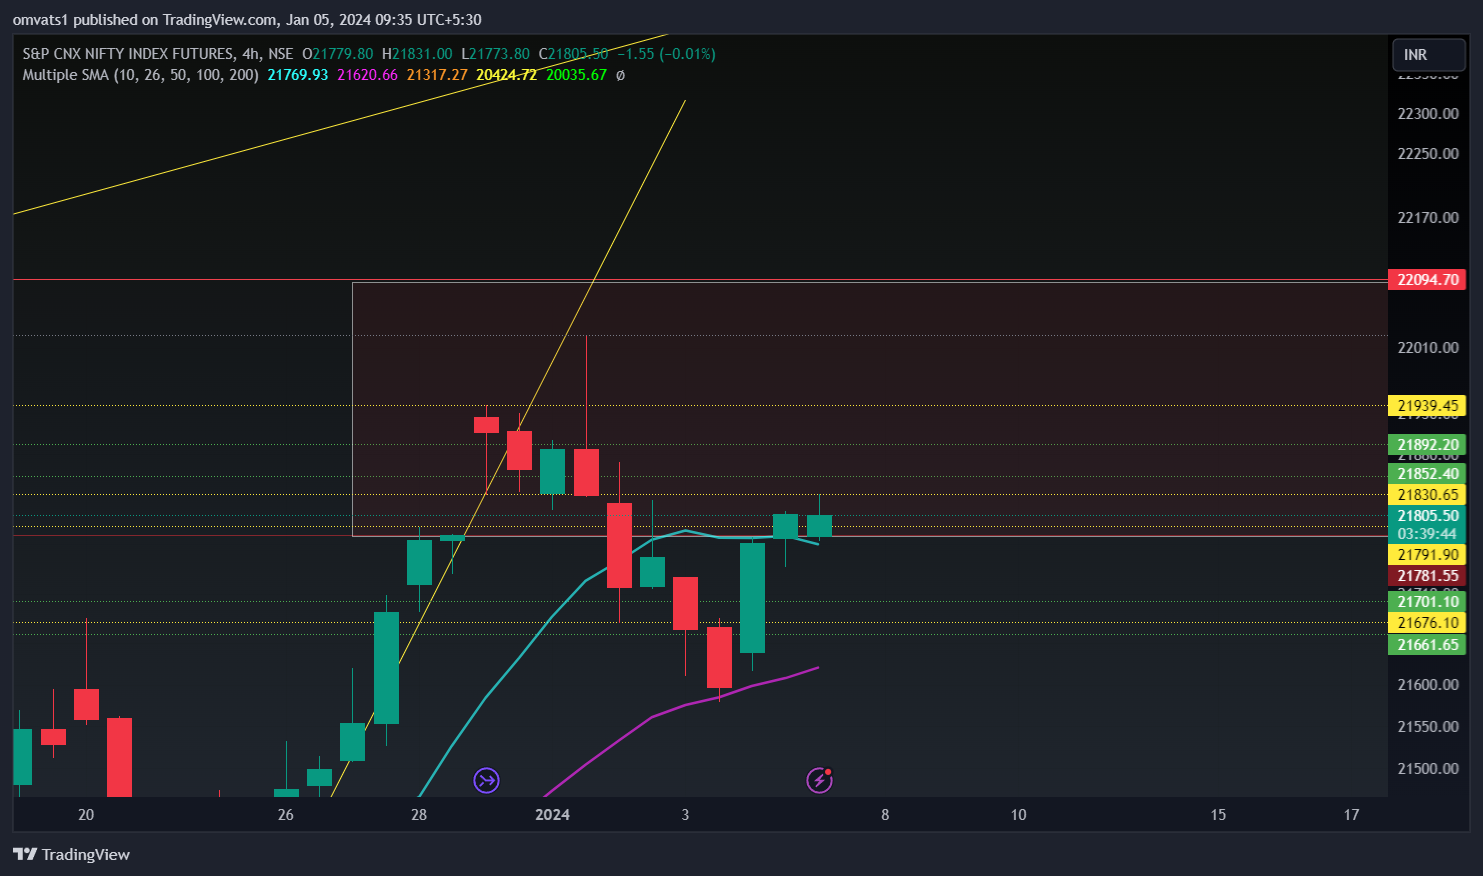Click the 26 date label on time axis
The height and width of the screenshot is (876, 1483).
point(286,815)
